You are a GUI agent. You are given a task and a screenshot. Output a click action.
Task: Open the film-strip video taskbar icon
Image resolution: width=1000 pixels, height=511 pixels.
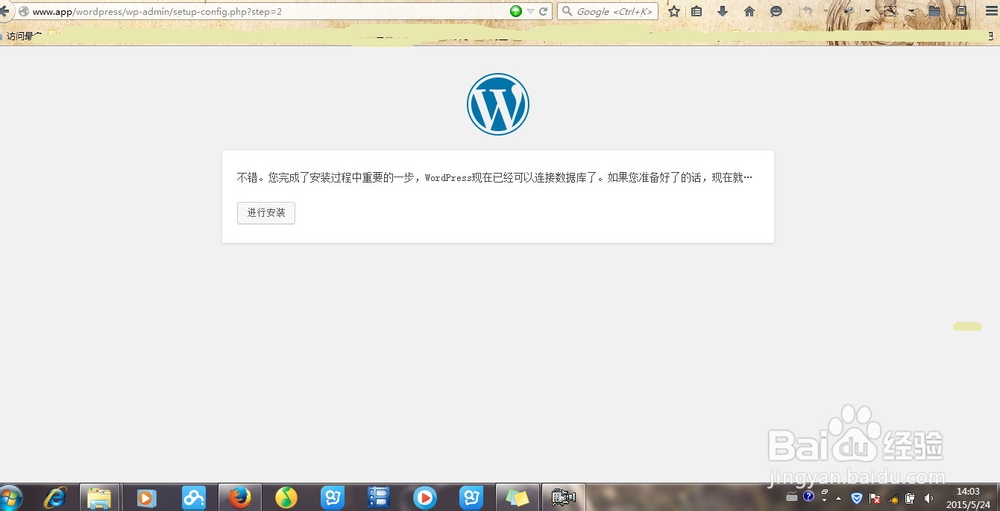pos(378,498)
